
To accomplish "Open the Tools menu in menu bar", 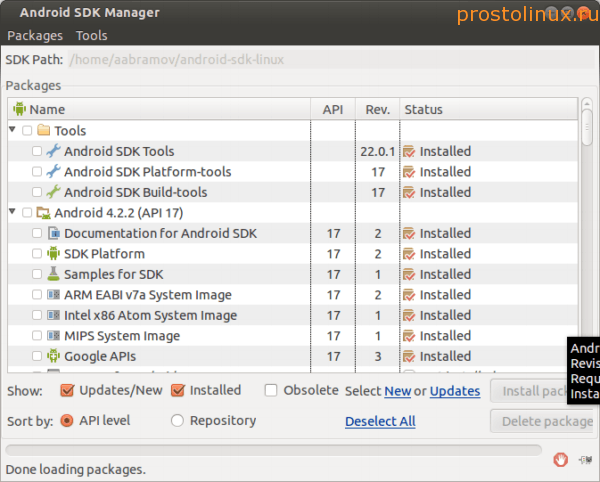I will pos(91,35).
